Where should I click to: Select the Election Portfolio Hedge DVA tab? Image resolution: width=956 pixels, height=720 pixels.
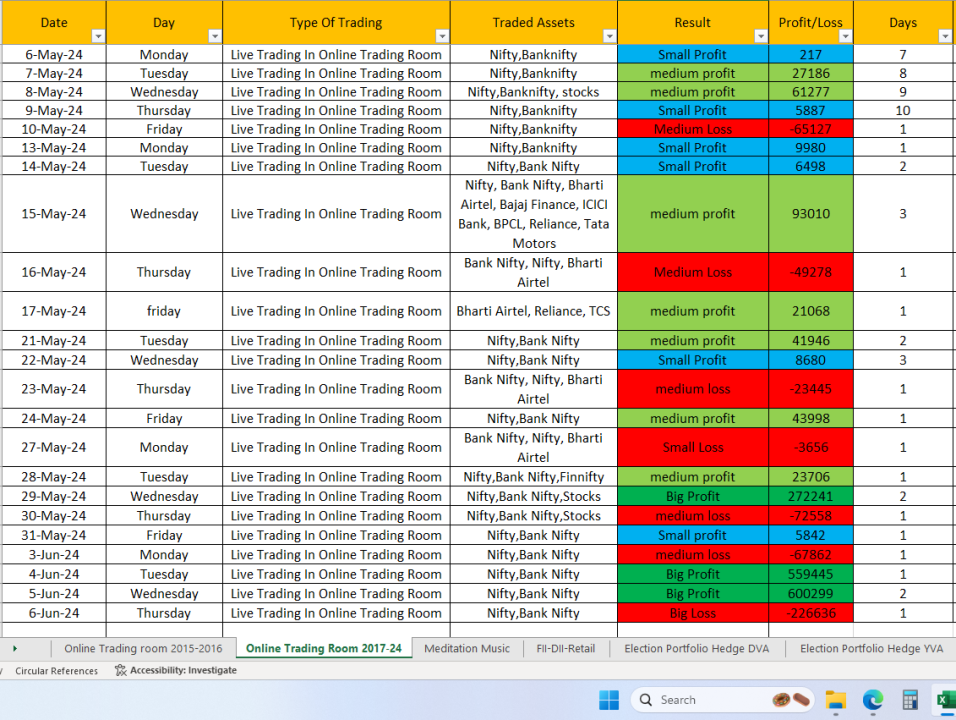(x=697, y=649)
